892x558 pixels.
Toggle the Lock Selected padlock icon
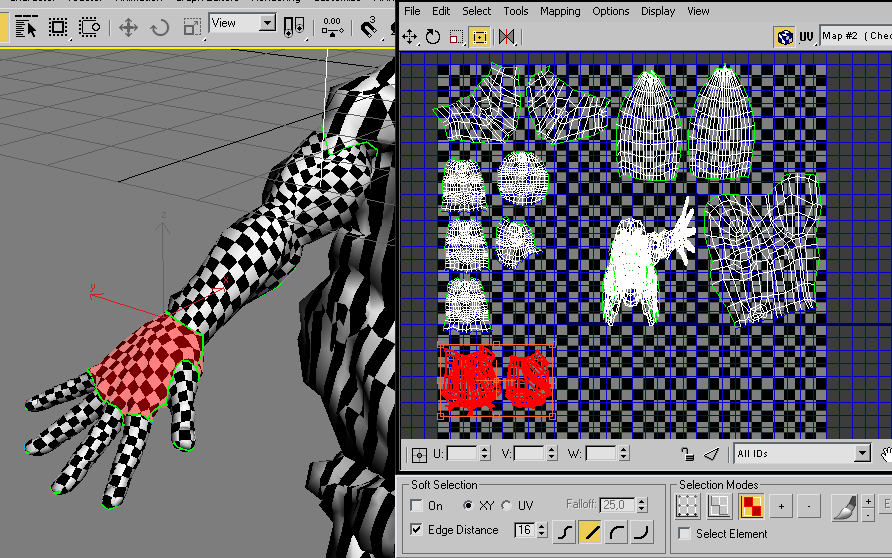coord(687,454)
